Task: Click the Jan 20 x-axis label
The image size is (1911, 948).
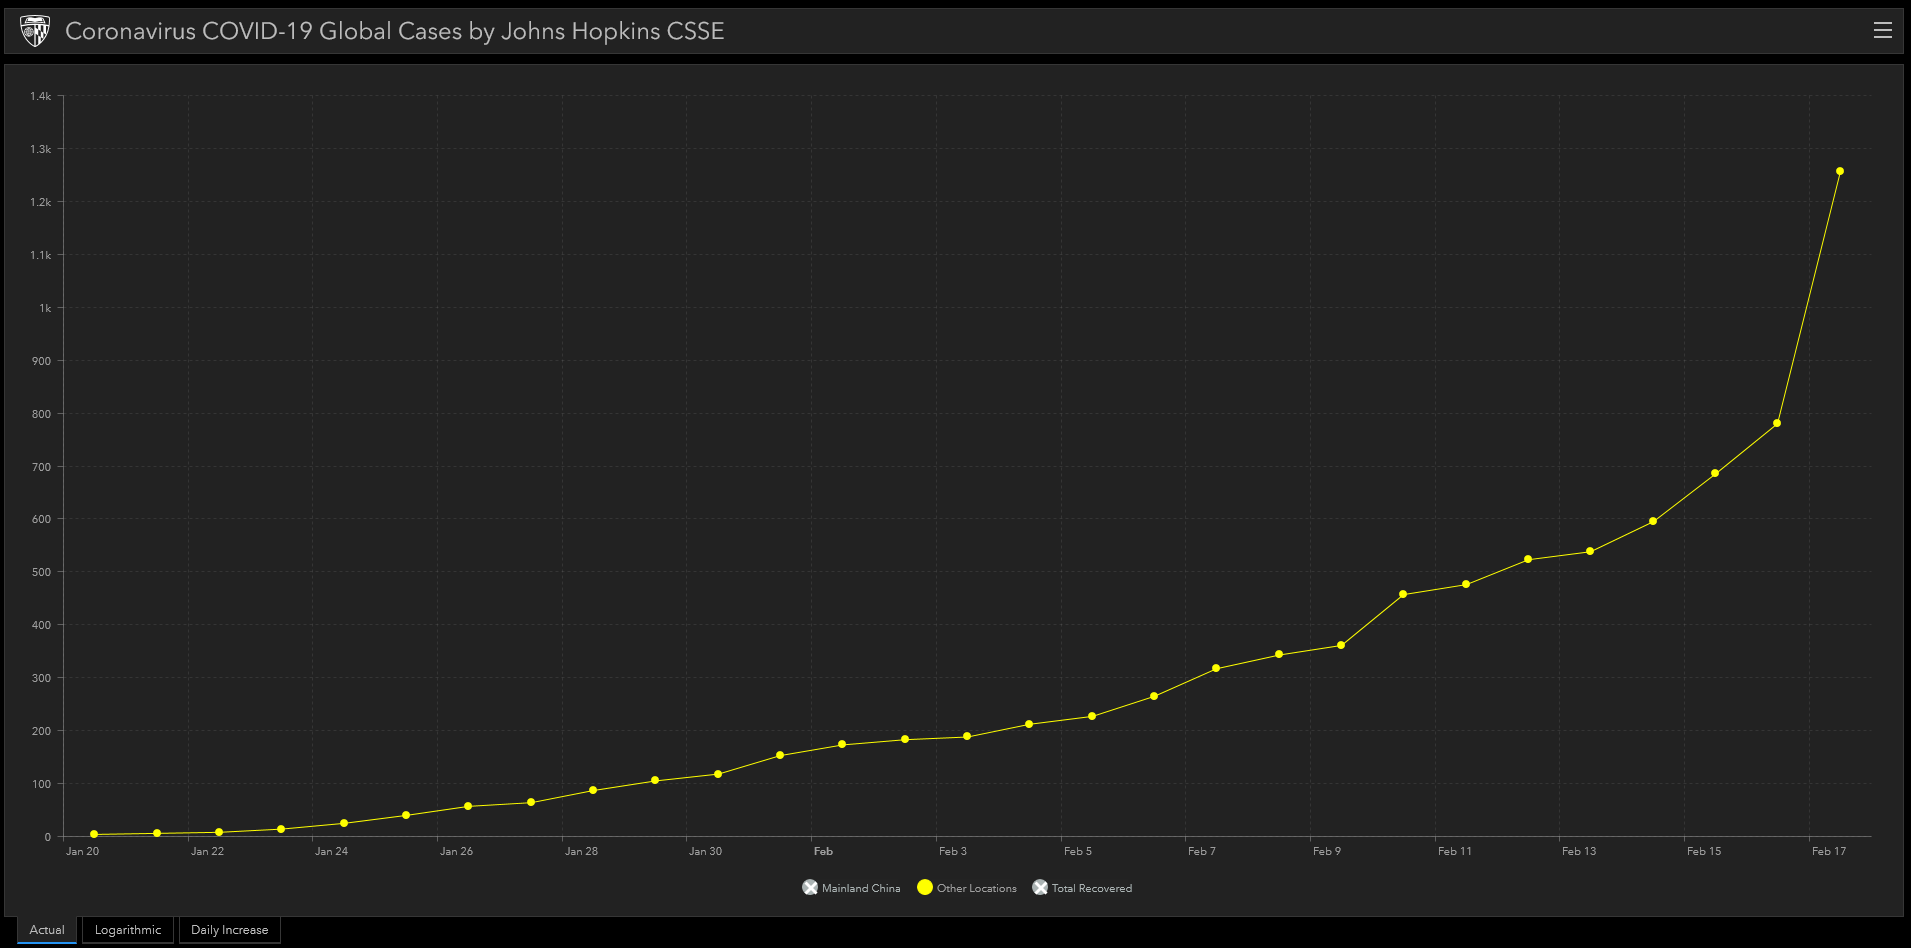Action: pyautogui.click(x=82, y=852)
